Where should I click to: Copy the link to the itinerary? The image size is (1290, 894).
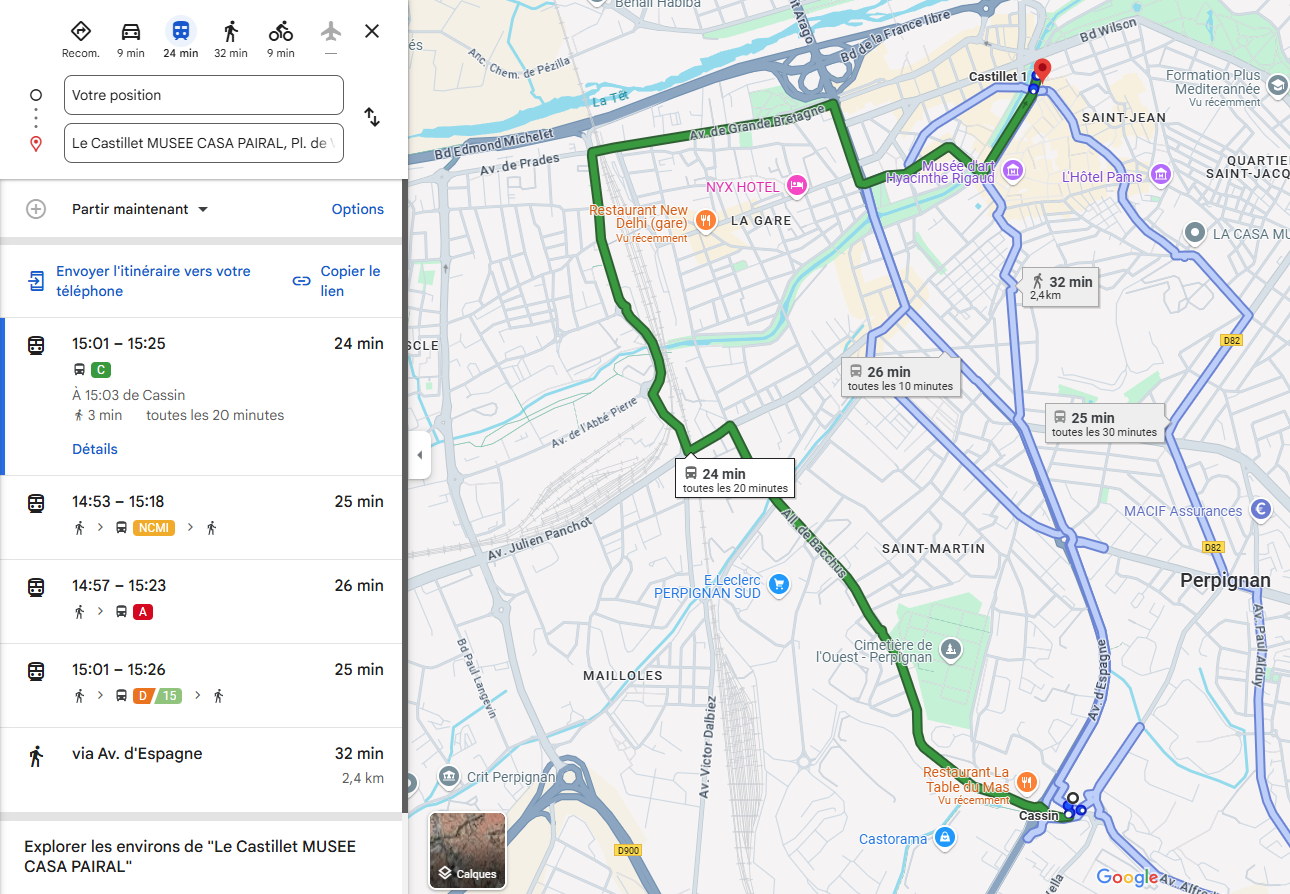(x=337, y=281)
